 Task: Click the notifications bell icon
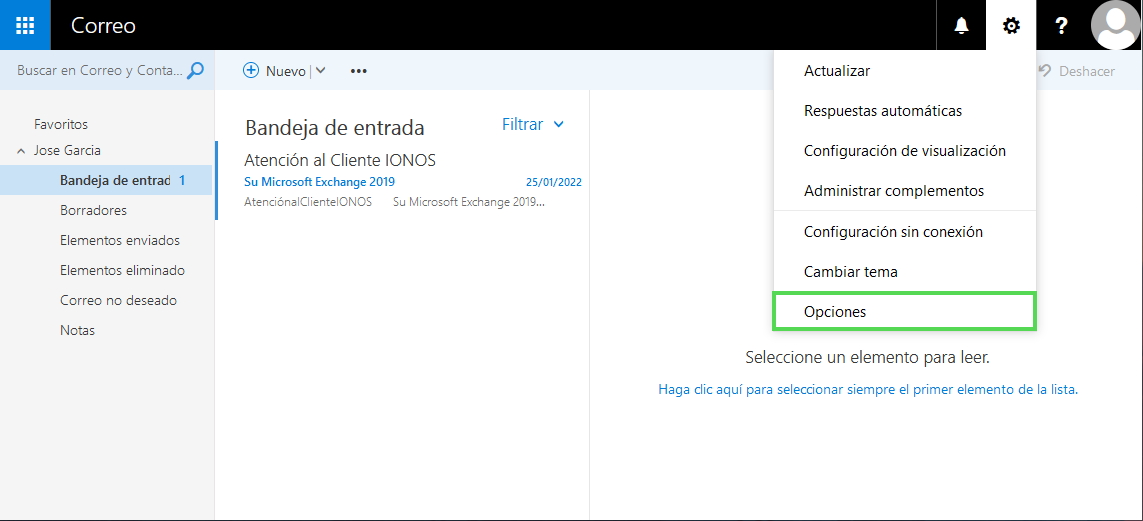click(x=961, y=26)
